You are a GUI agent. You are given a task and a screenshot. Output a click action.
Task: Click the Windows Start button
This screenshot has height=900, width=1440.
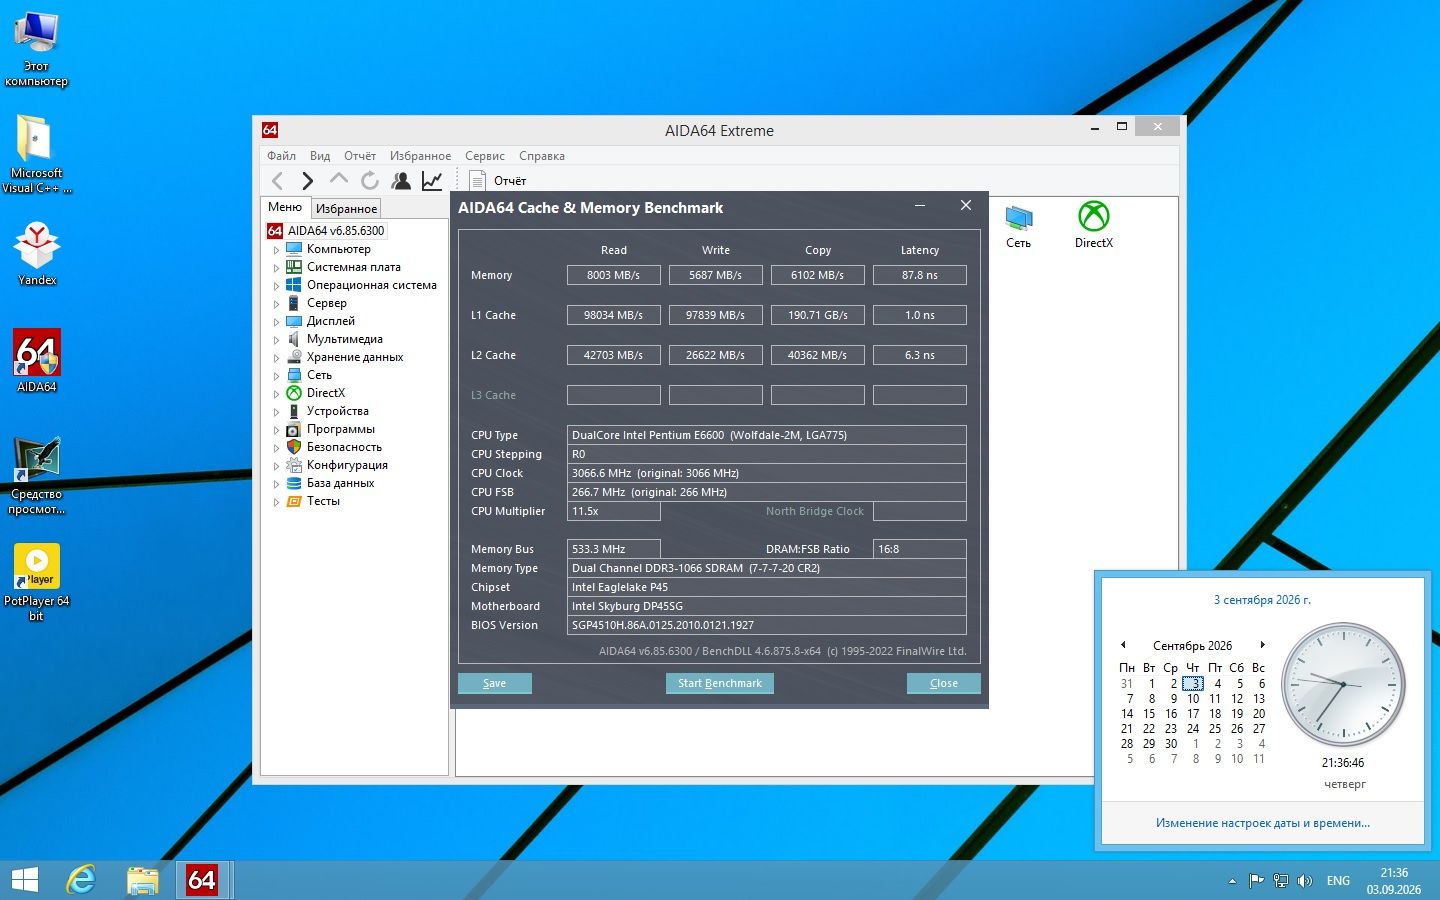(24, 880)
